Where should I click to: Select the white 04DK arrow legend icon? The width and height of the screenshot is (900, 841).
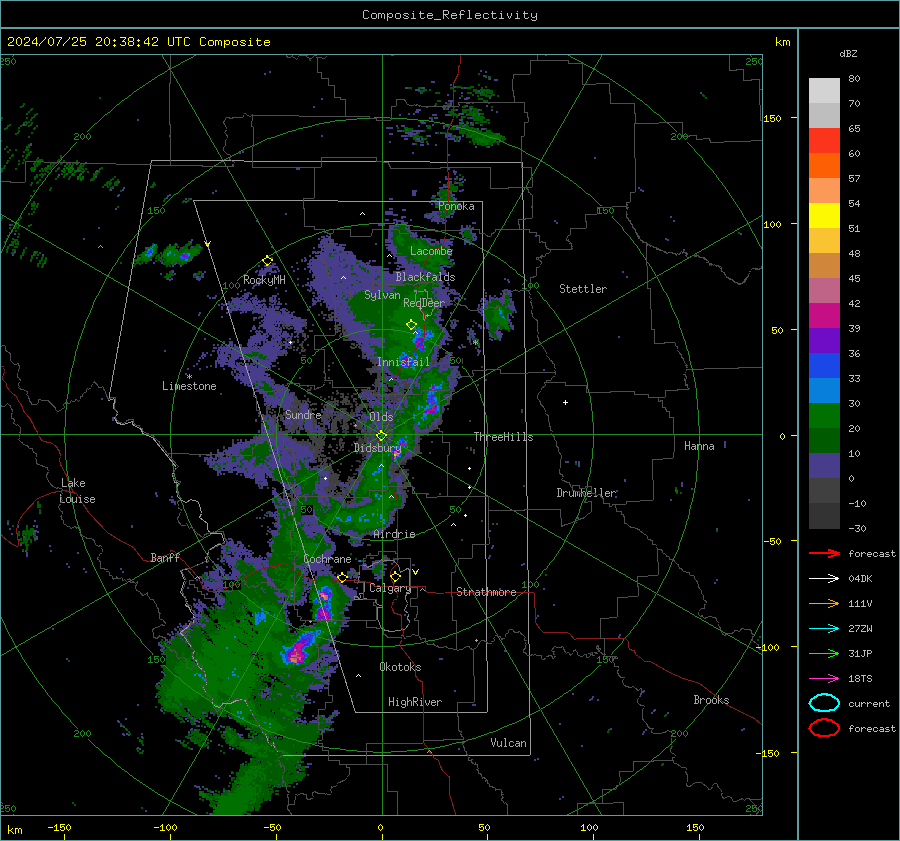(x=824, y=579)
